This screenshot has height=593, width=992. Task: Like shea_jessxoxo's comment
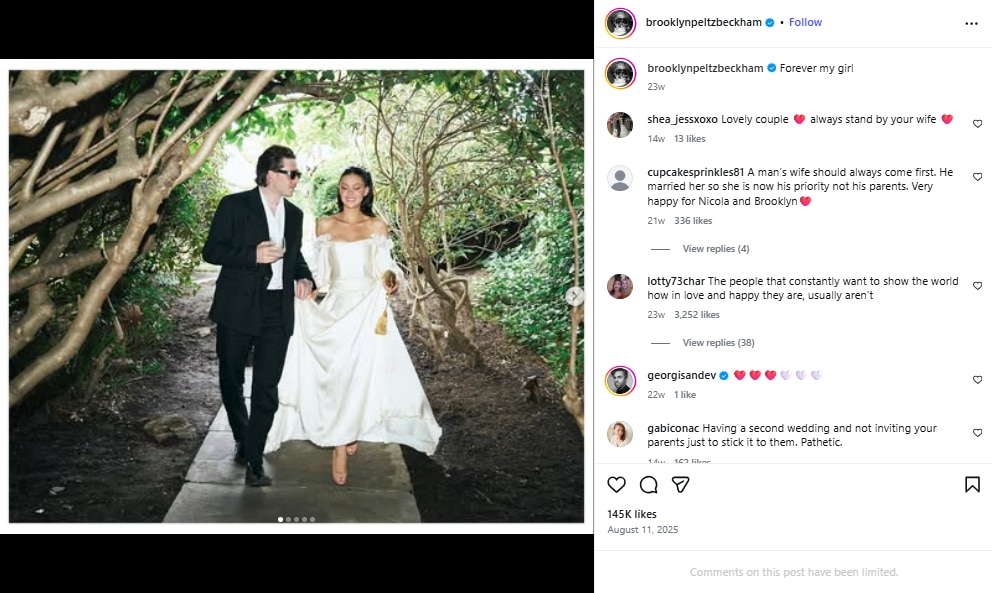click(977, 124)
